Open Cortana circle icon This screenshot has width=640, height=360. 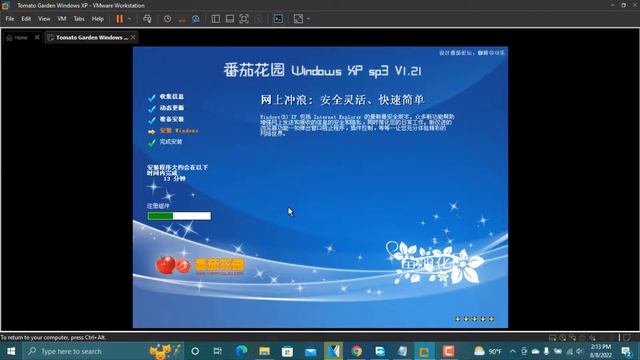pos(195,351)
